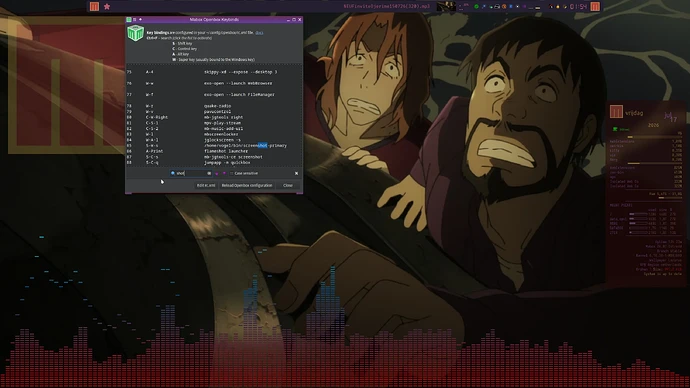
Task: Open the Mabox menu icon on the panel's left end
Action: coord(94,7)
